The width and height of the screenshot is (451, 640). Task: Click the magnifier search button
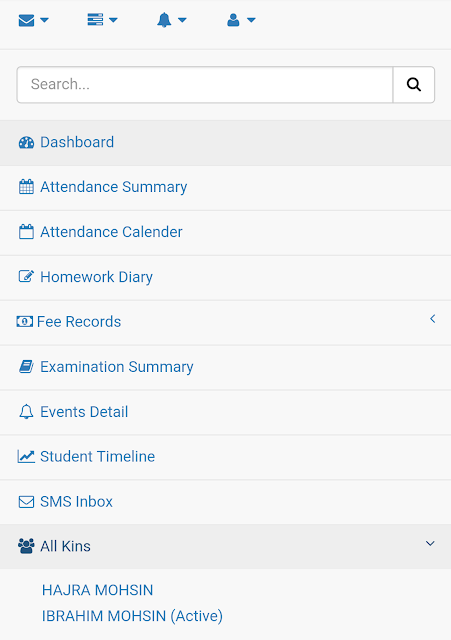pyautogui.click(x=413, y=84)
